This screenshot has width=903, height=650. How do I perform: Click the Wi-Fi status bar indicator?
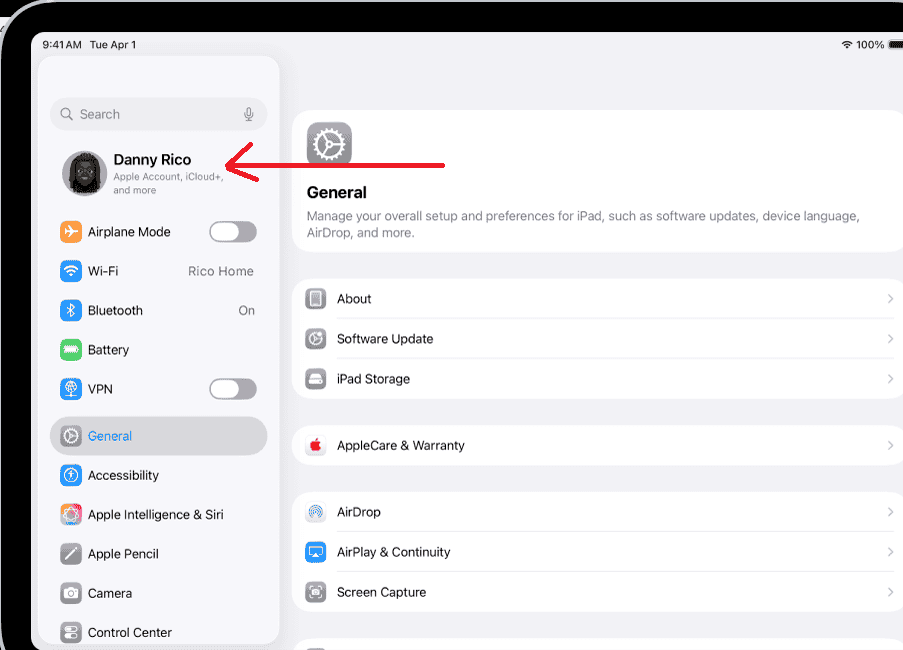847,44
